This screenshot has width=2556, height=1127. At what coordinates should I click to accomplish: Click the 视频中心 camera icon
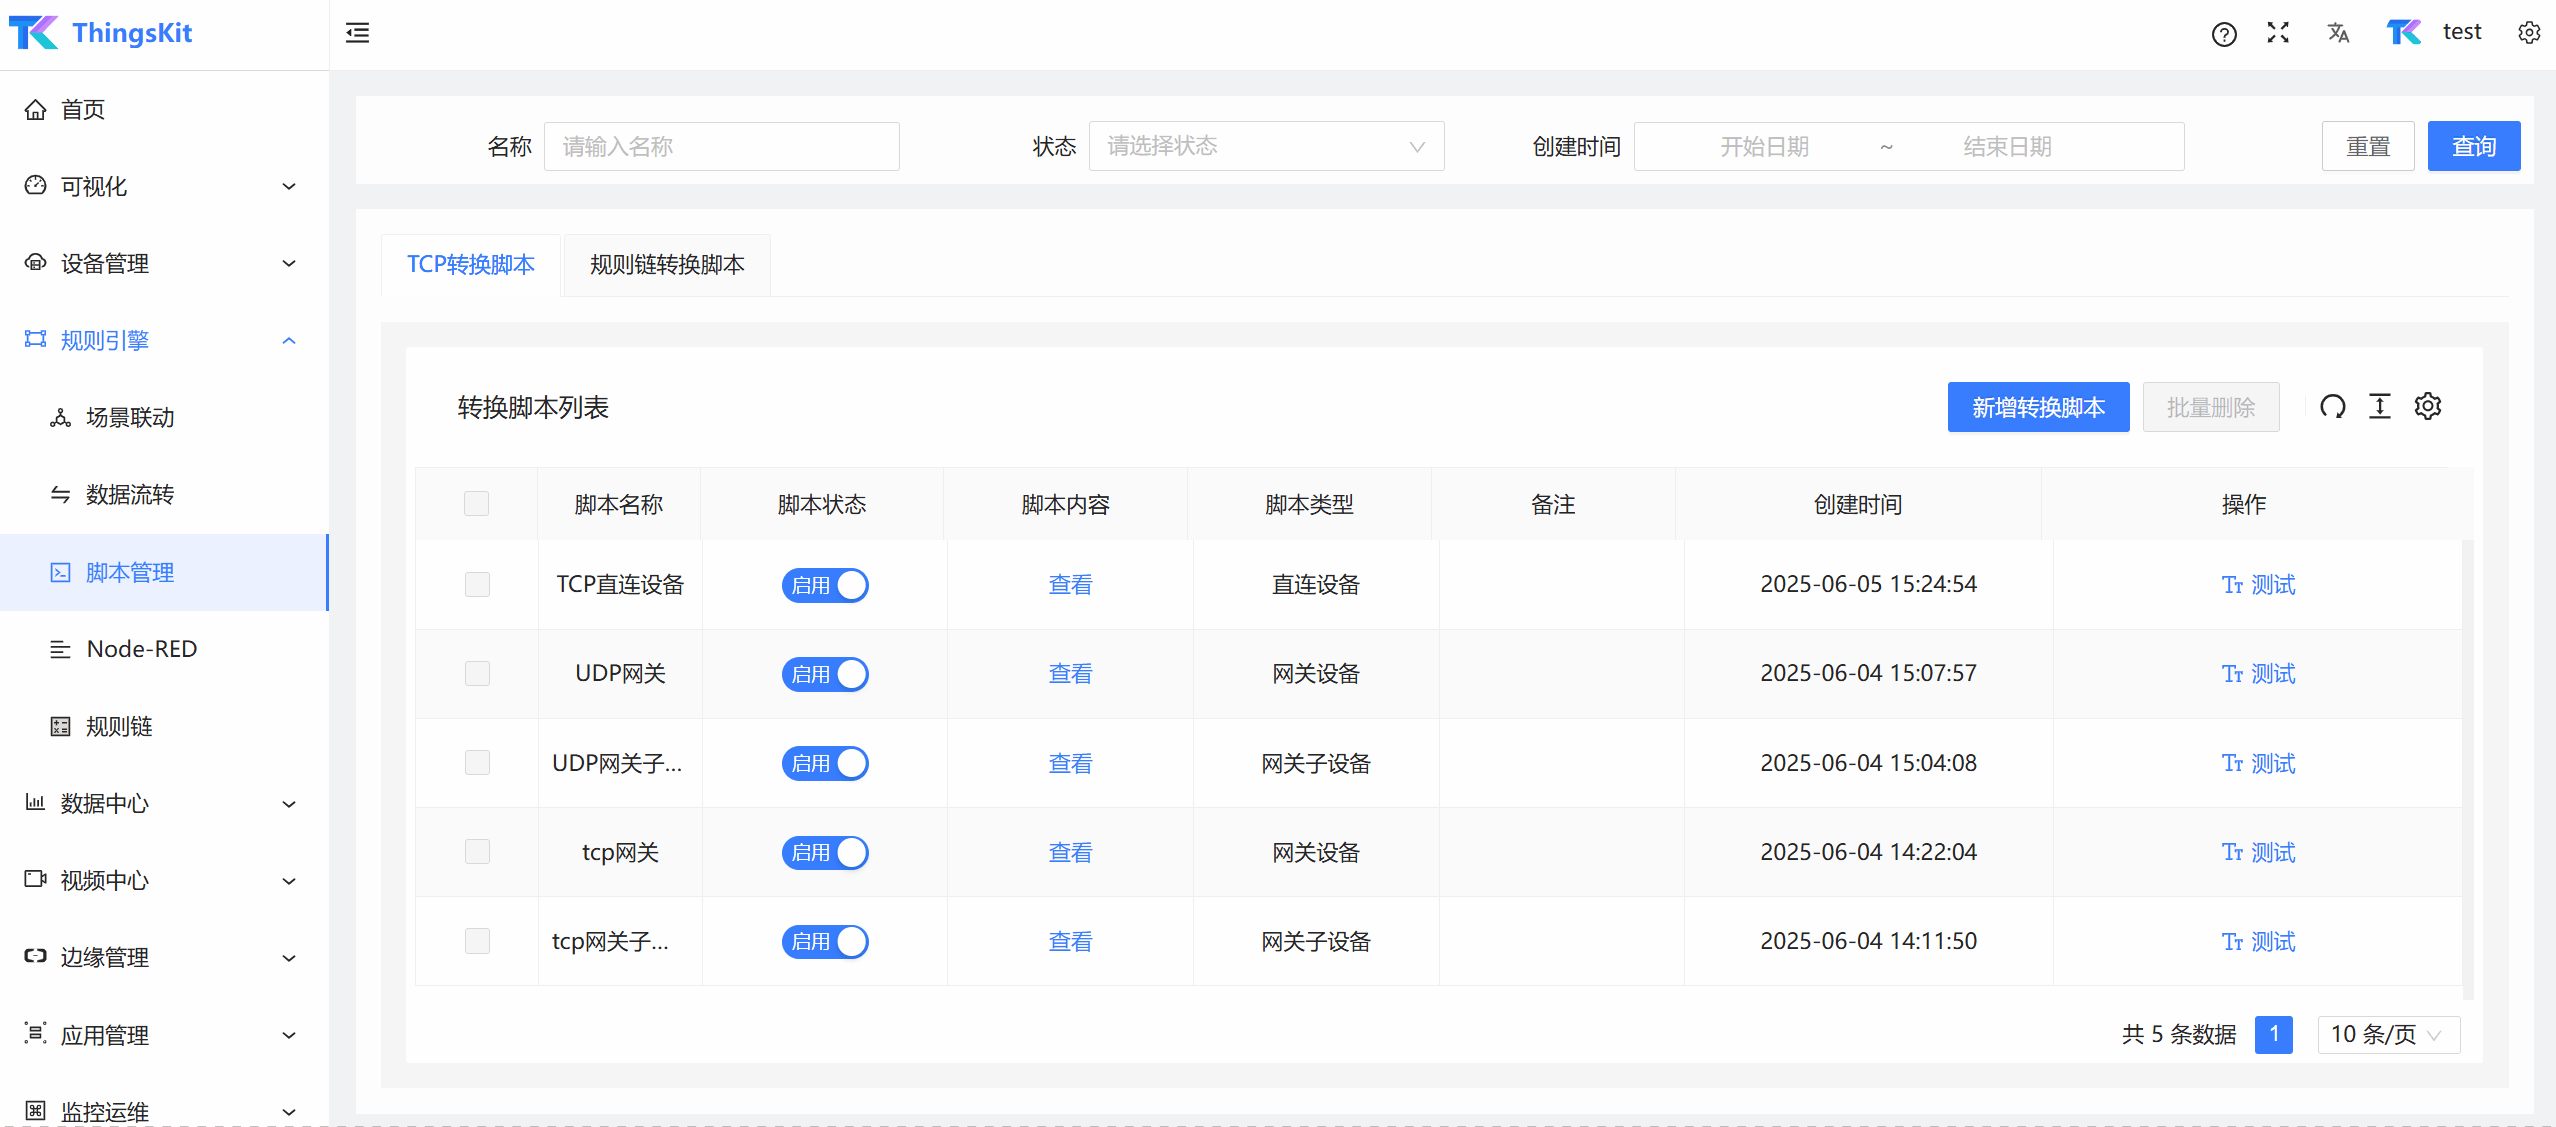click(36, 880)
